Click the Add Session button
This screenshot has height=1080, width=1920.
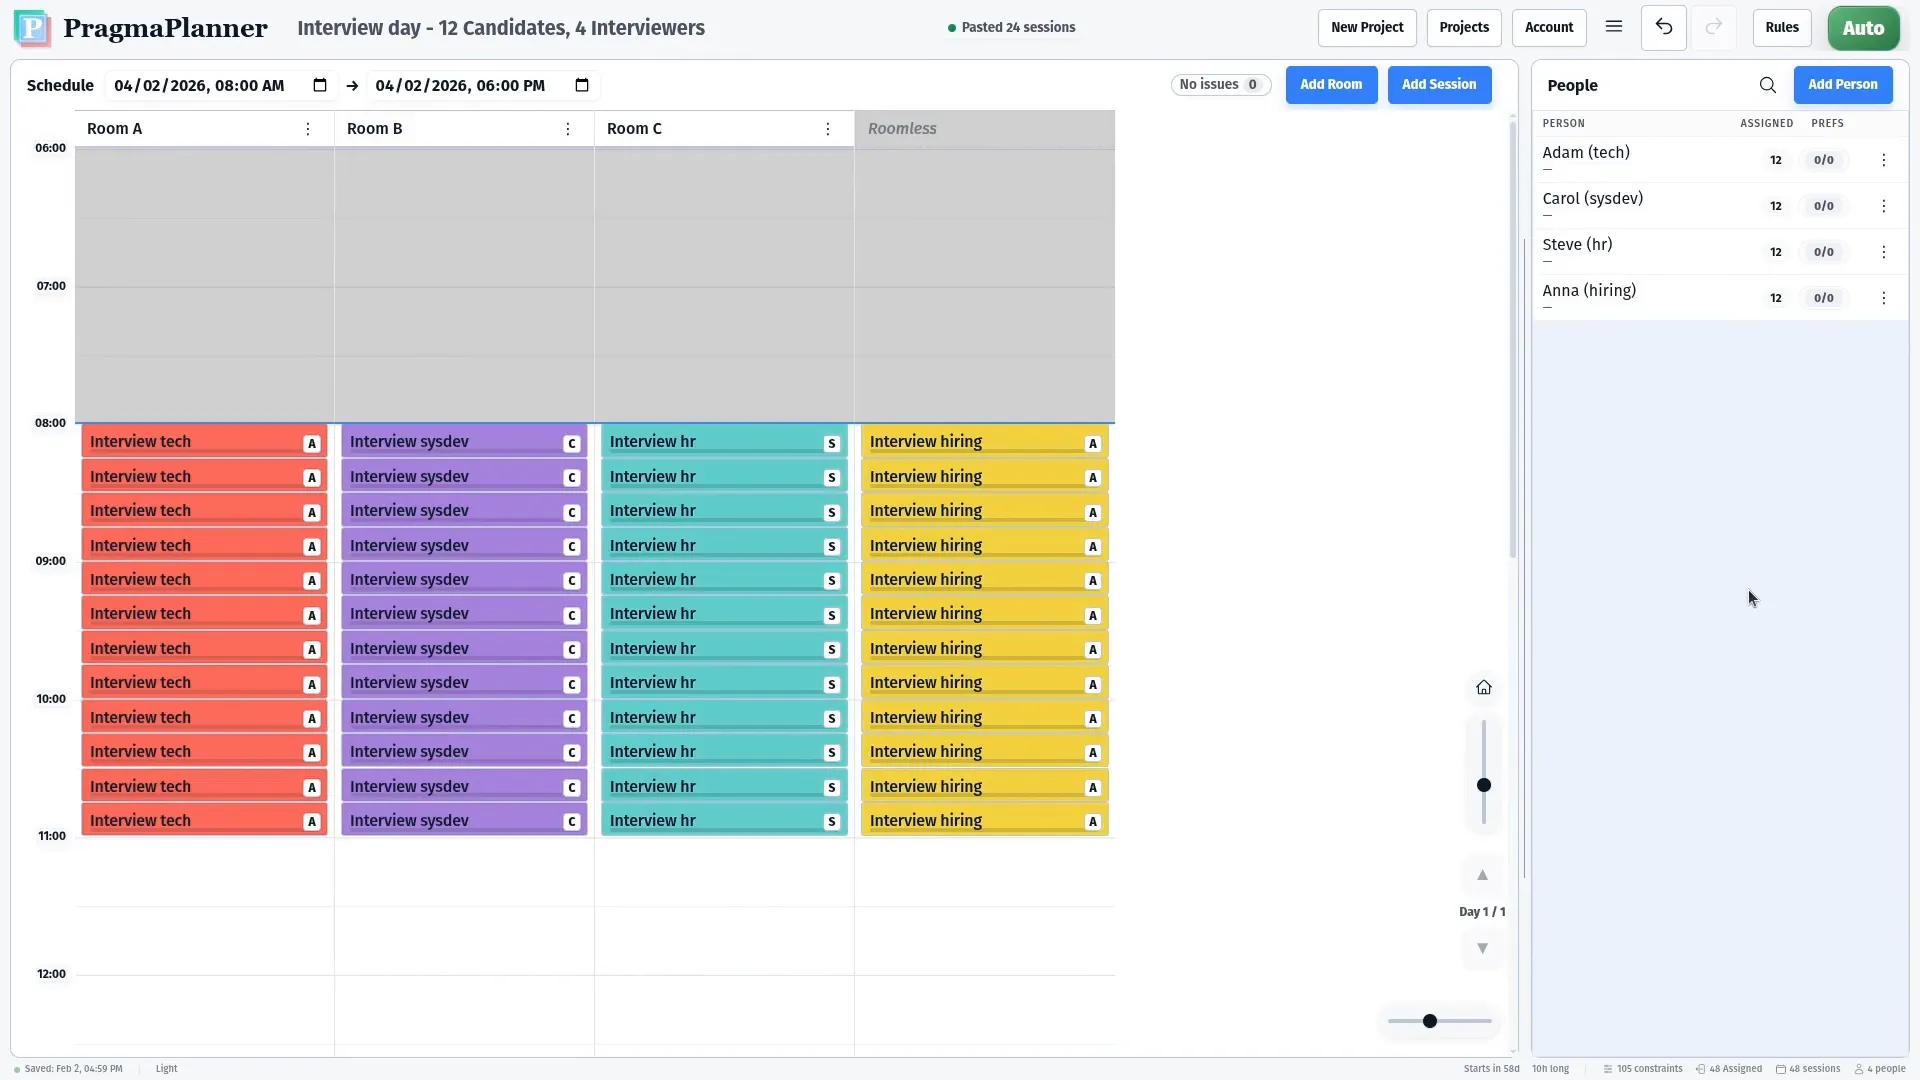pyautogui.click(x=1438, y=85)
